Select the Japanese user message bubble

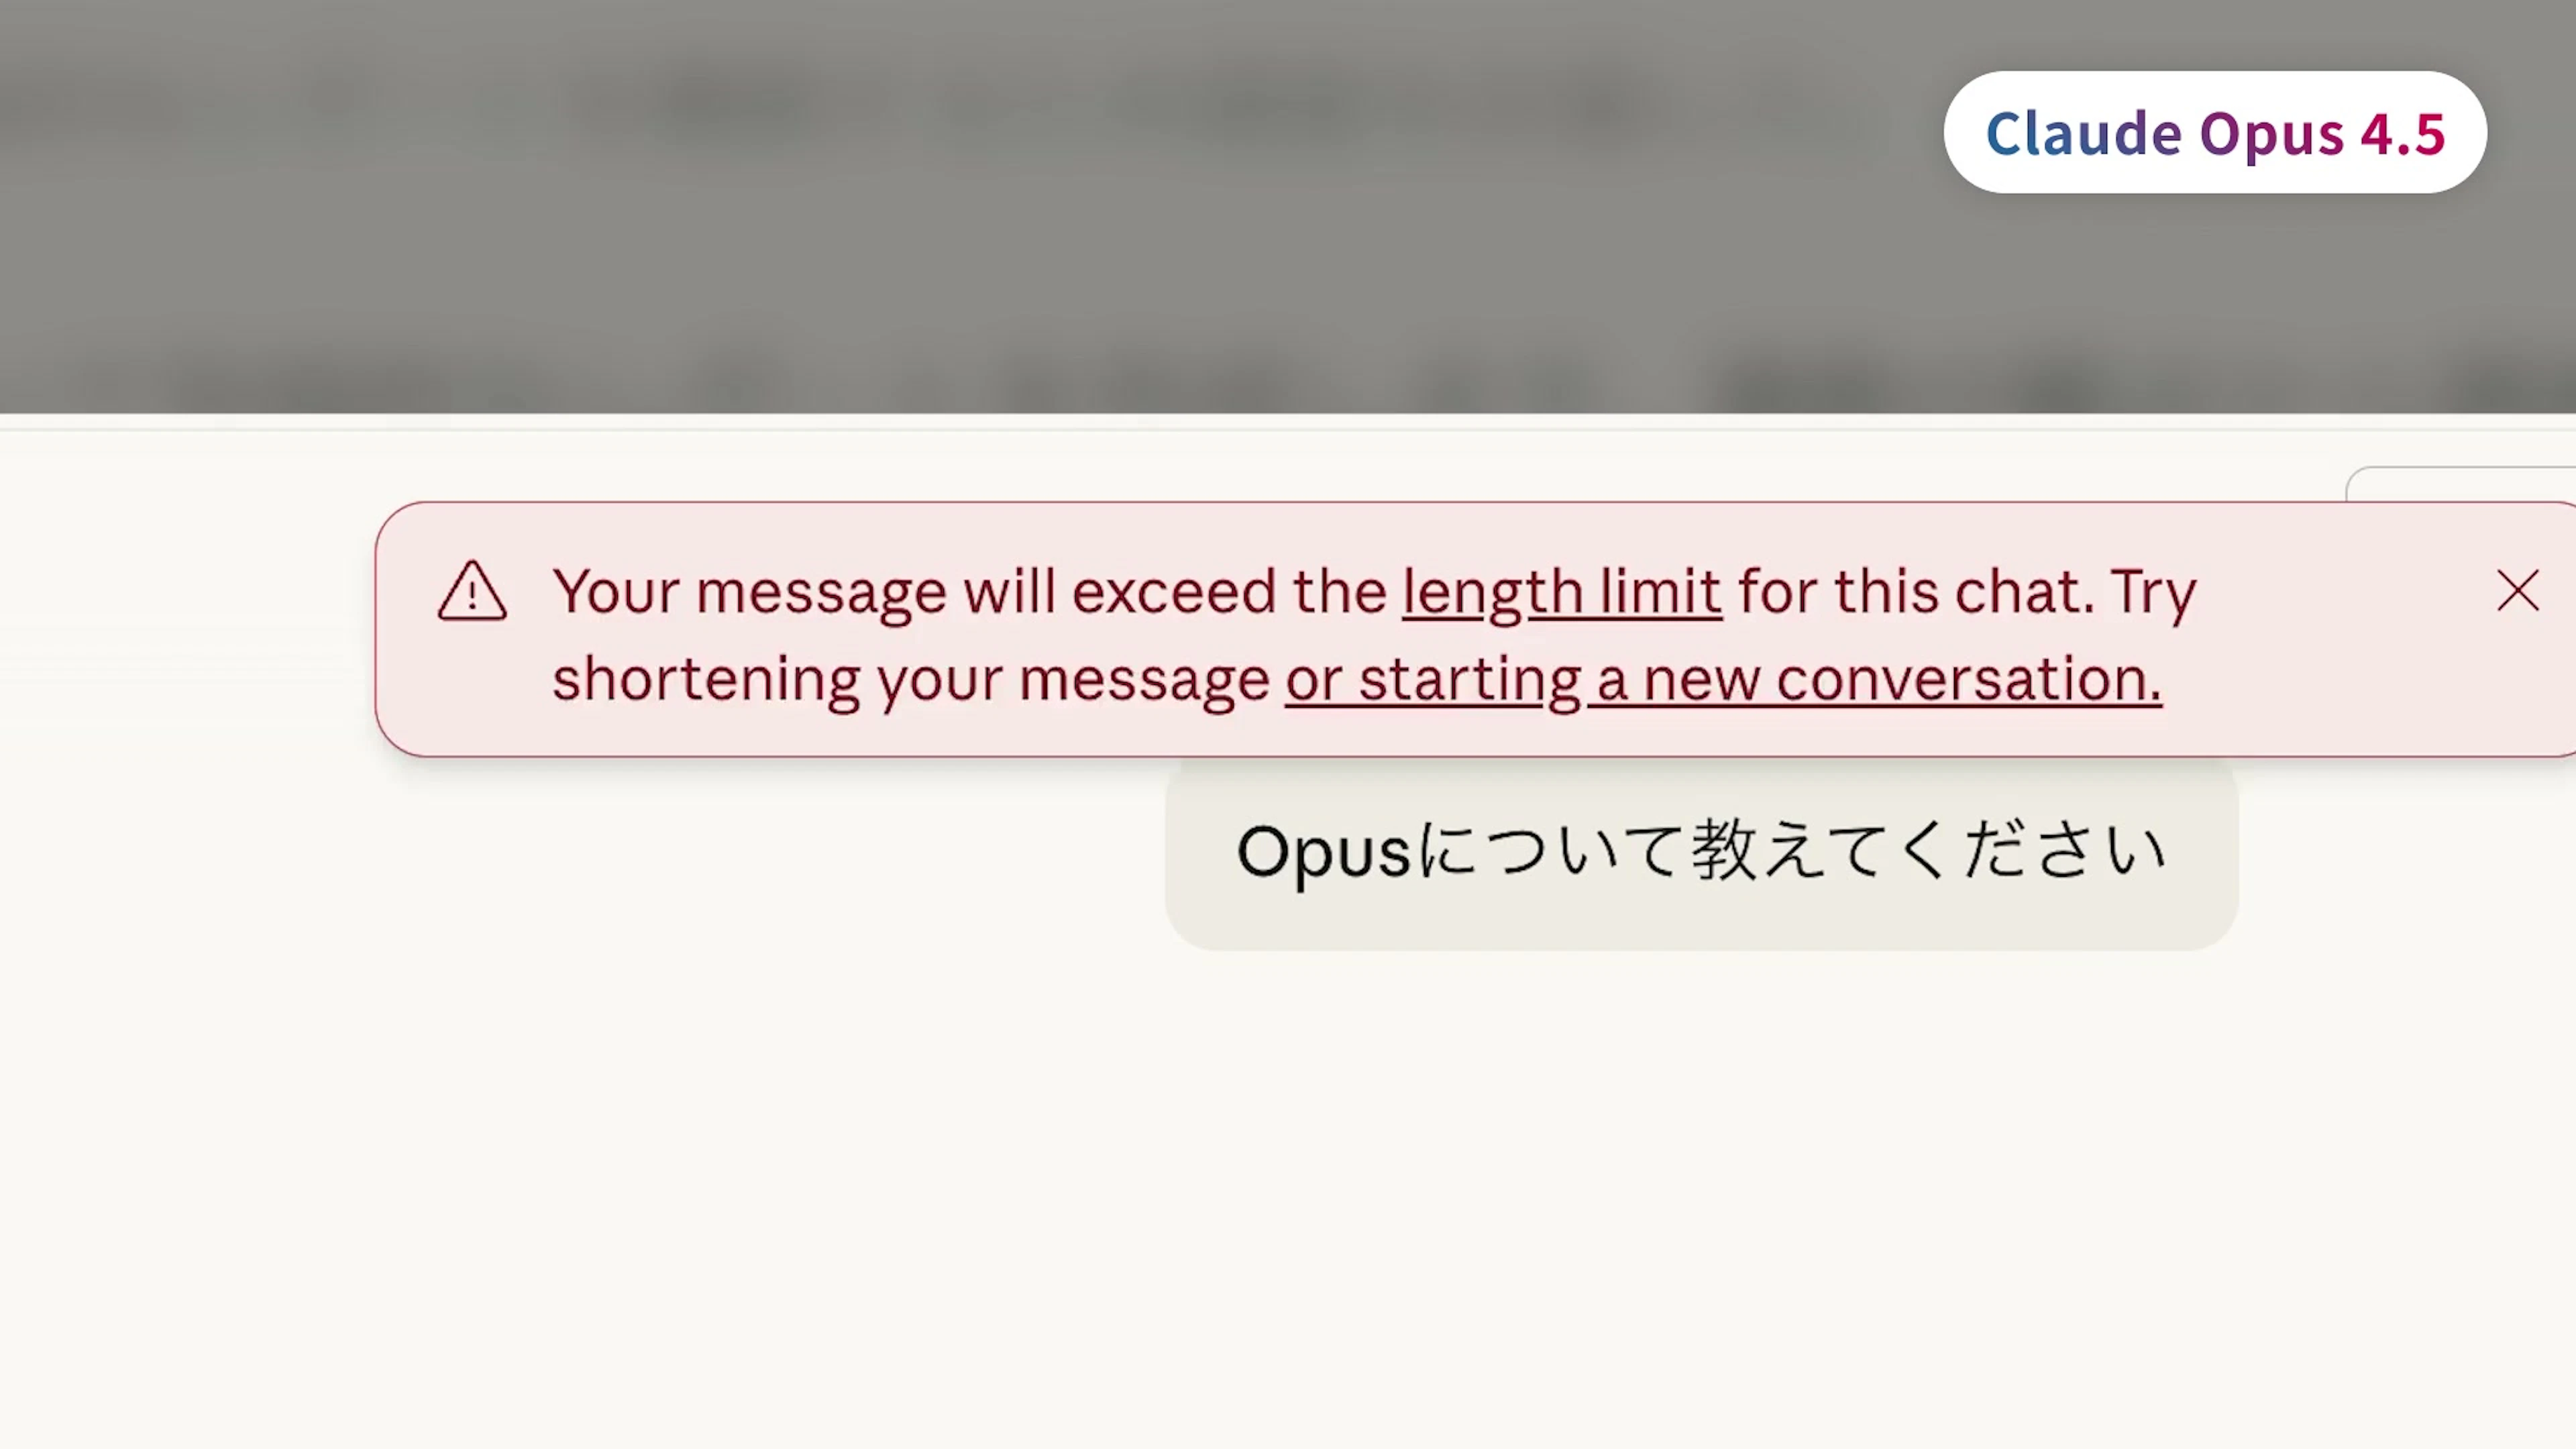[x=1700, y=853]
